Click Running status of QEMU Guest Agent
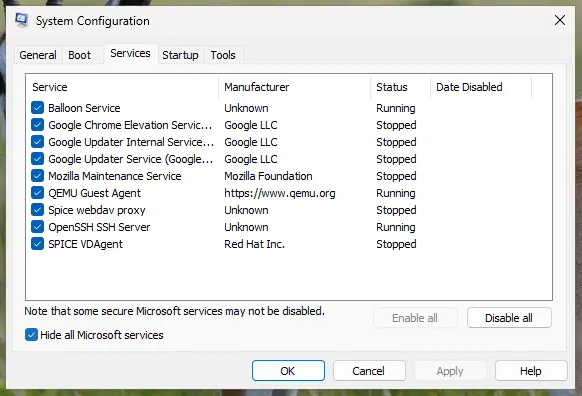Screen dimensions: 582x396 click(396, 193)
